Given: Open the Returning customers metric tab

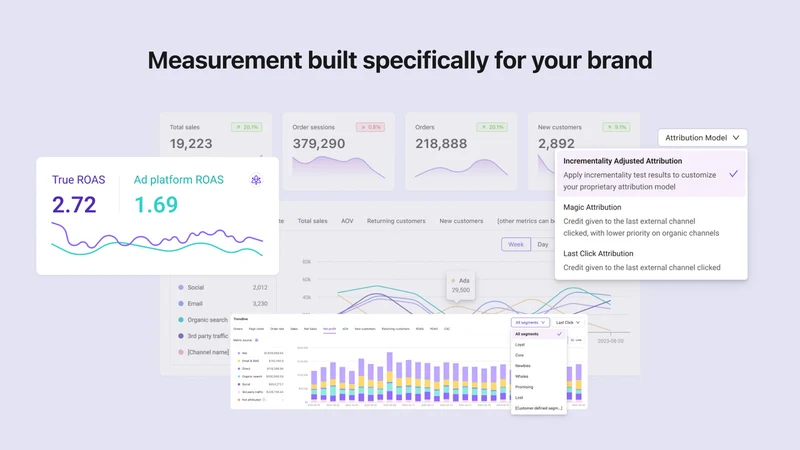Looking at the screenshot, I should pyautogui.click(x=396, y=221).
